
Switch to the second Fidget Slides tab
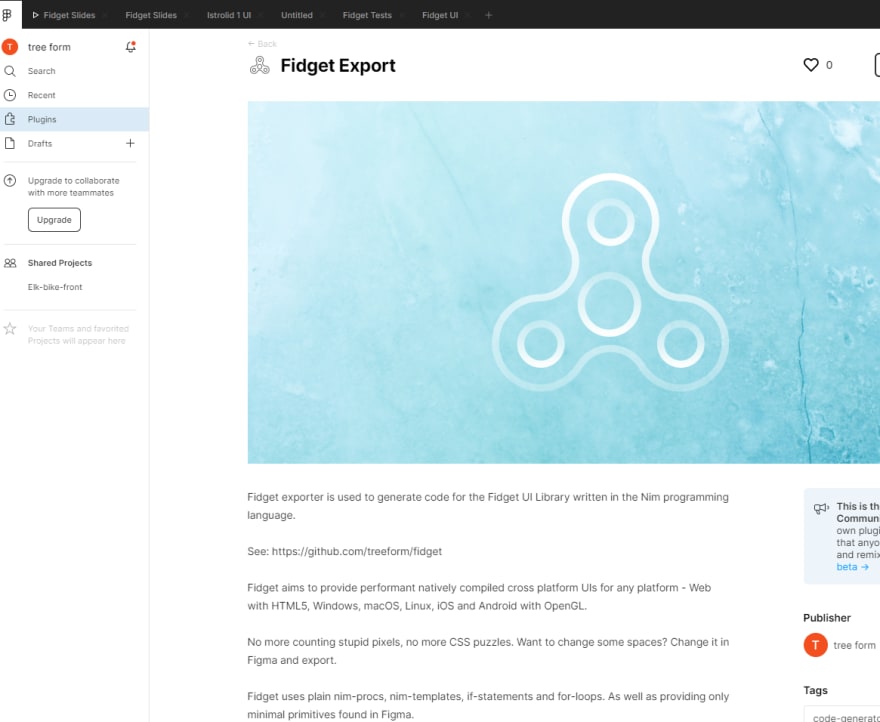(x=151, y=15)
